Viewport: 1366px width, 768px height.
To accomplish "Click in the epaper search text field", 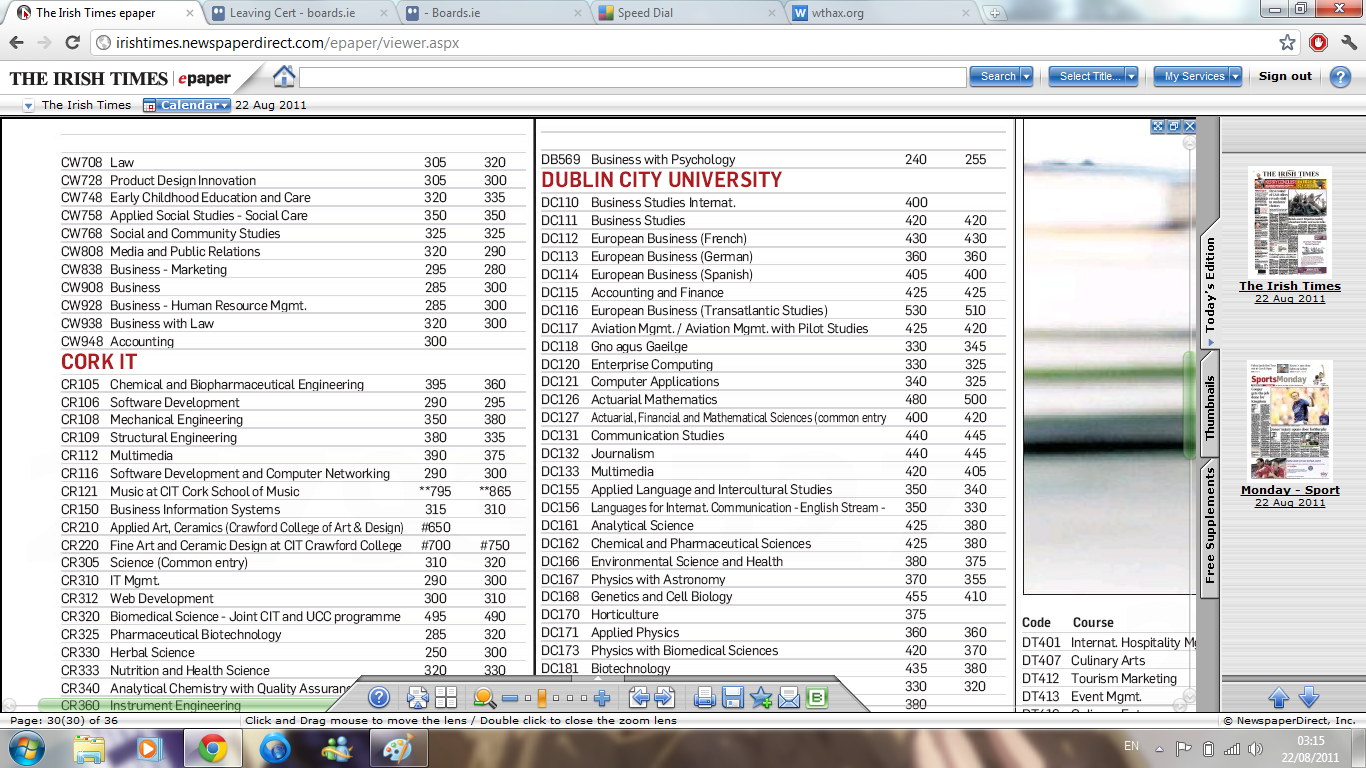I will coord(633,76).
